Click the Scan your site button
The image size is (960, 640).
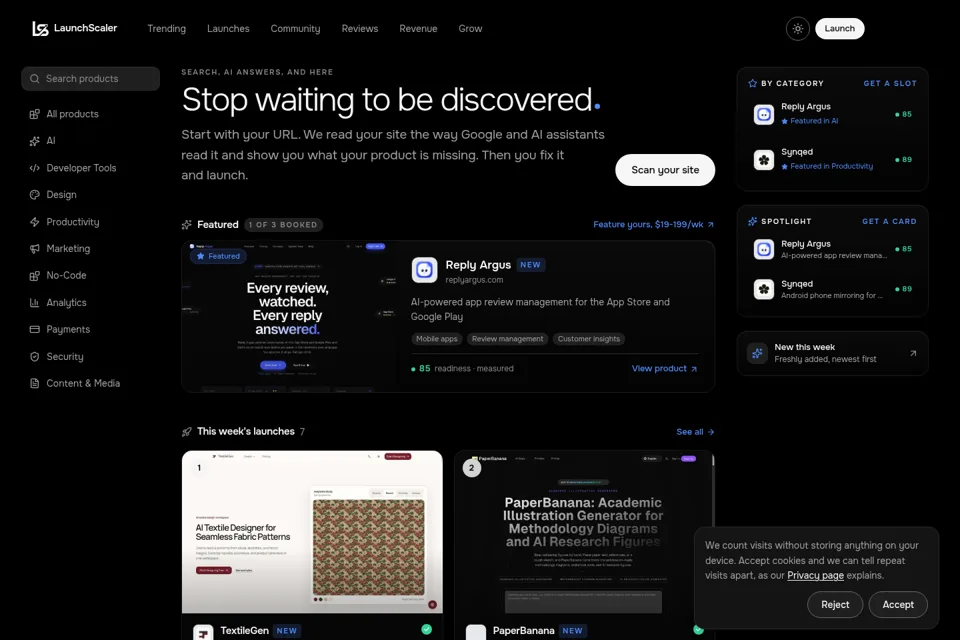[665, 170]
